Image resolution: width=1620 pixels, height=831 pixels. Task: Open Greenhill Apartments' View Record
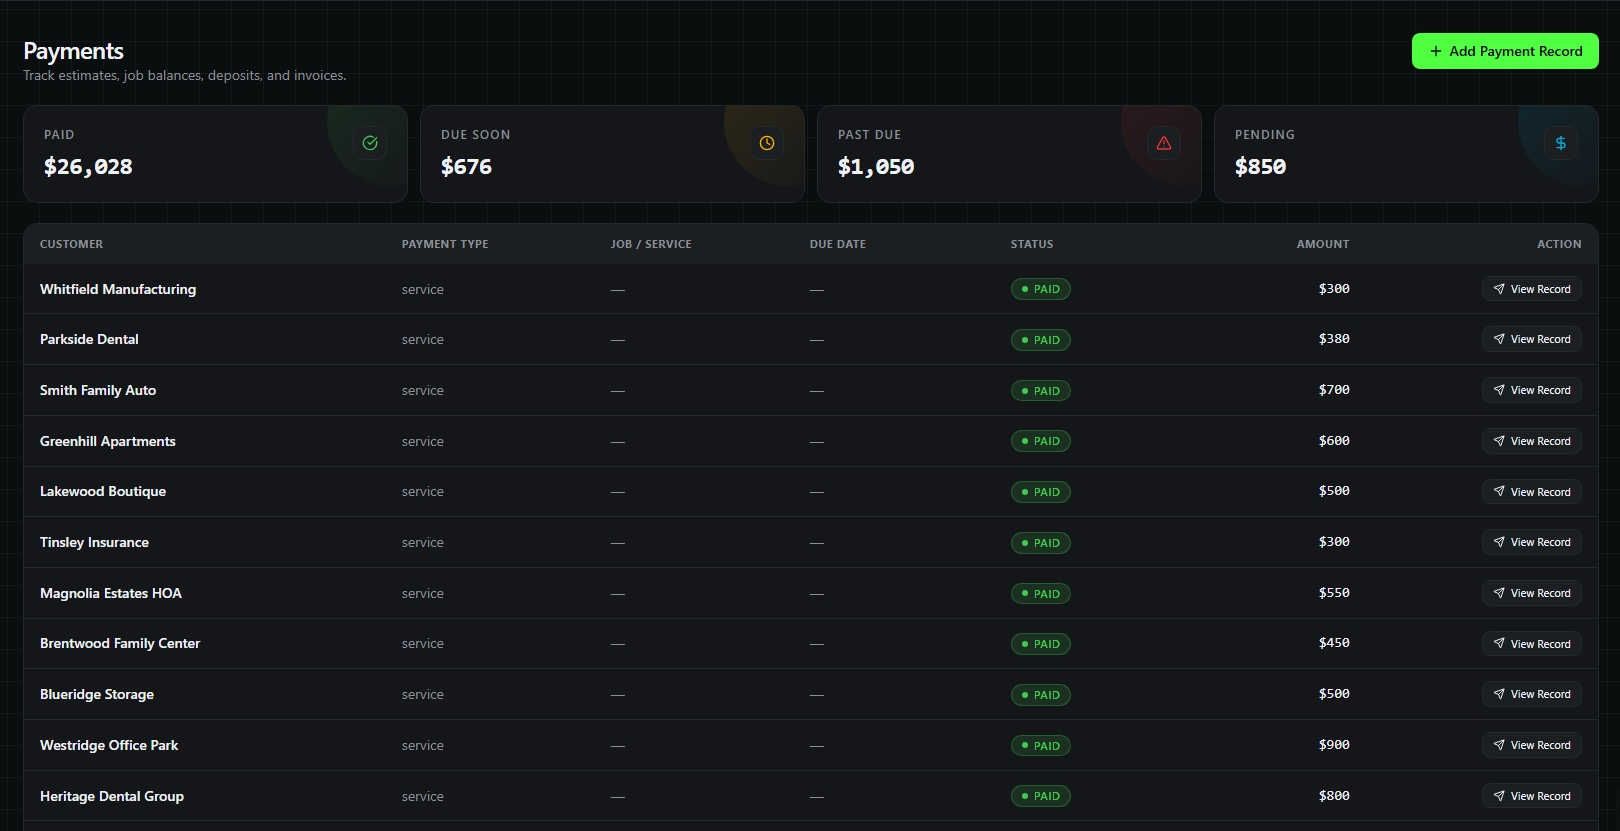(x=1531, y=441)
